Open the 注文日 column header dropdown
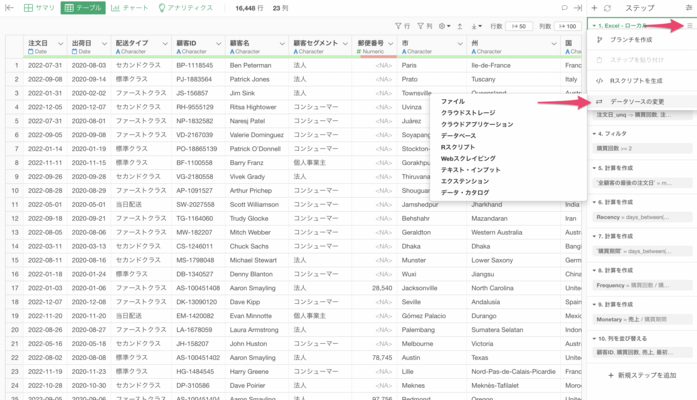The width and height of the screenshot is (697, 400). pyautogui.click(x=60, y=44)
